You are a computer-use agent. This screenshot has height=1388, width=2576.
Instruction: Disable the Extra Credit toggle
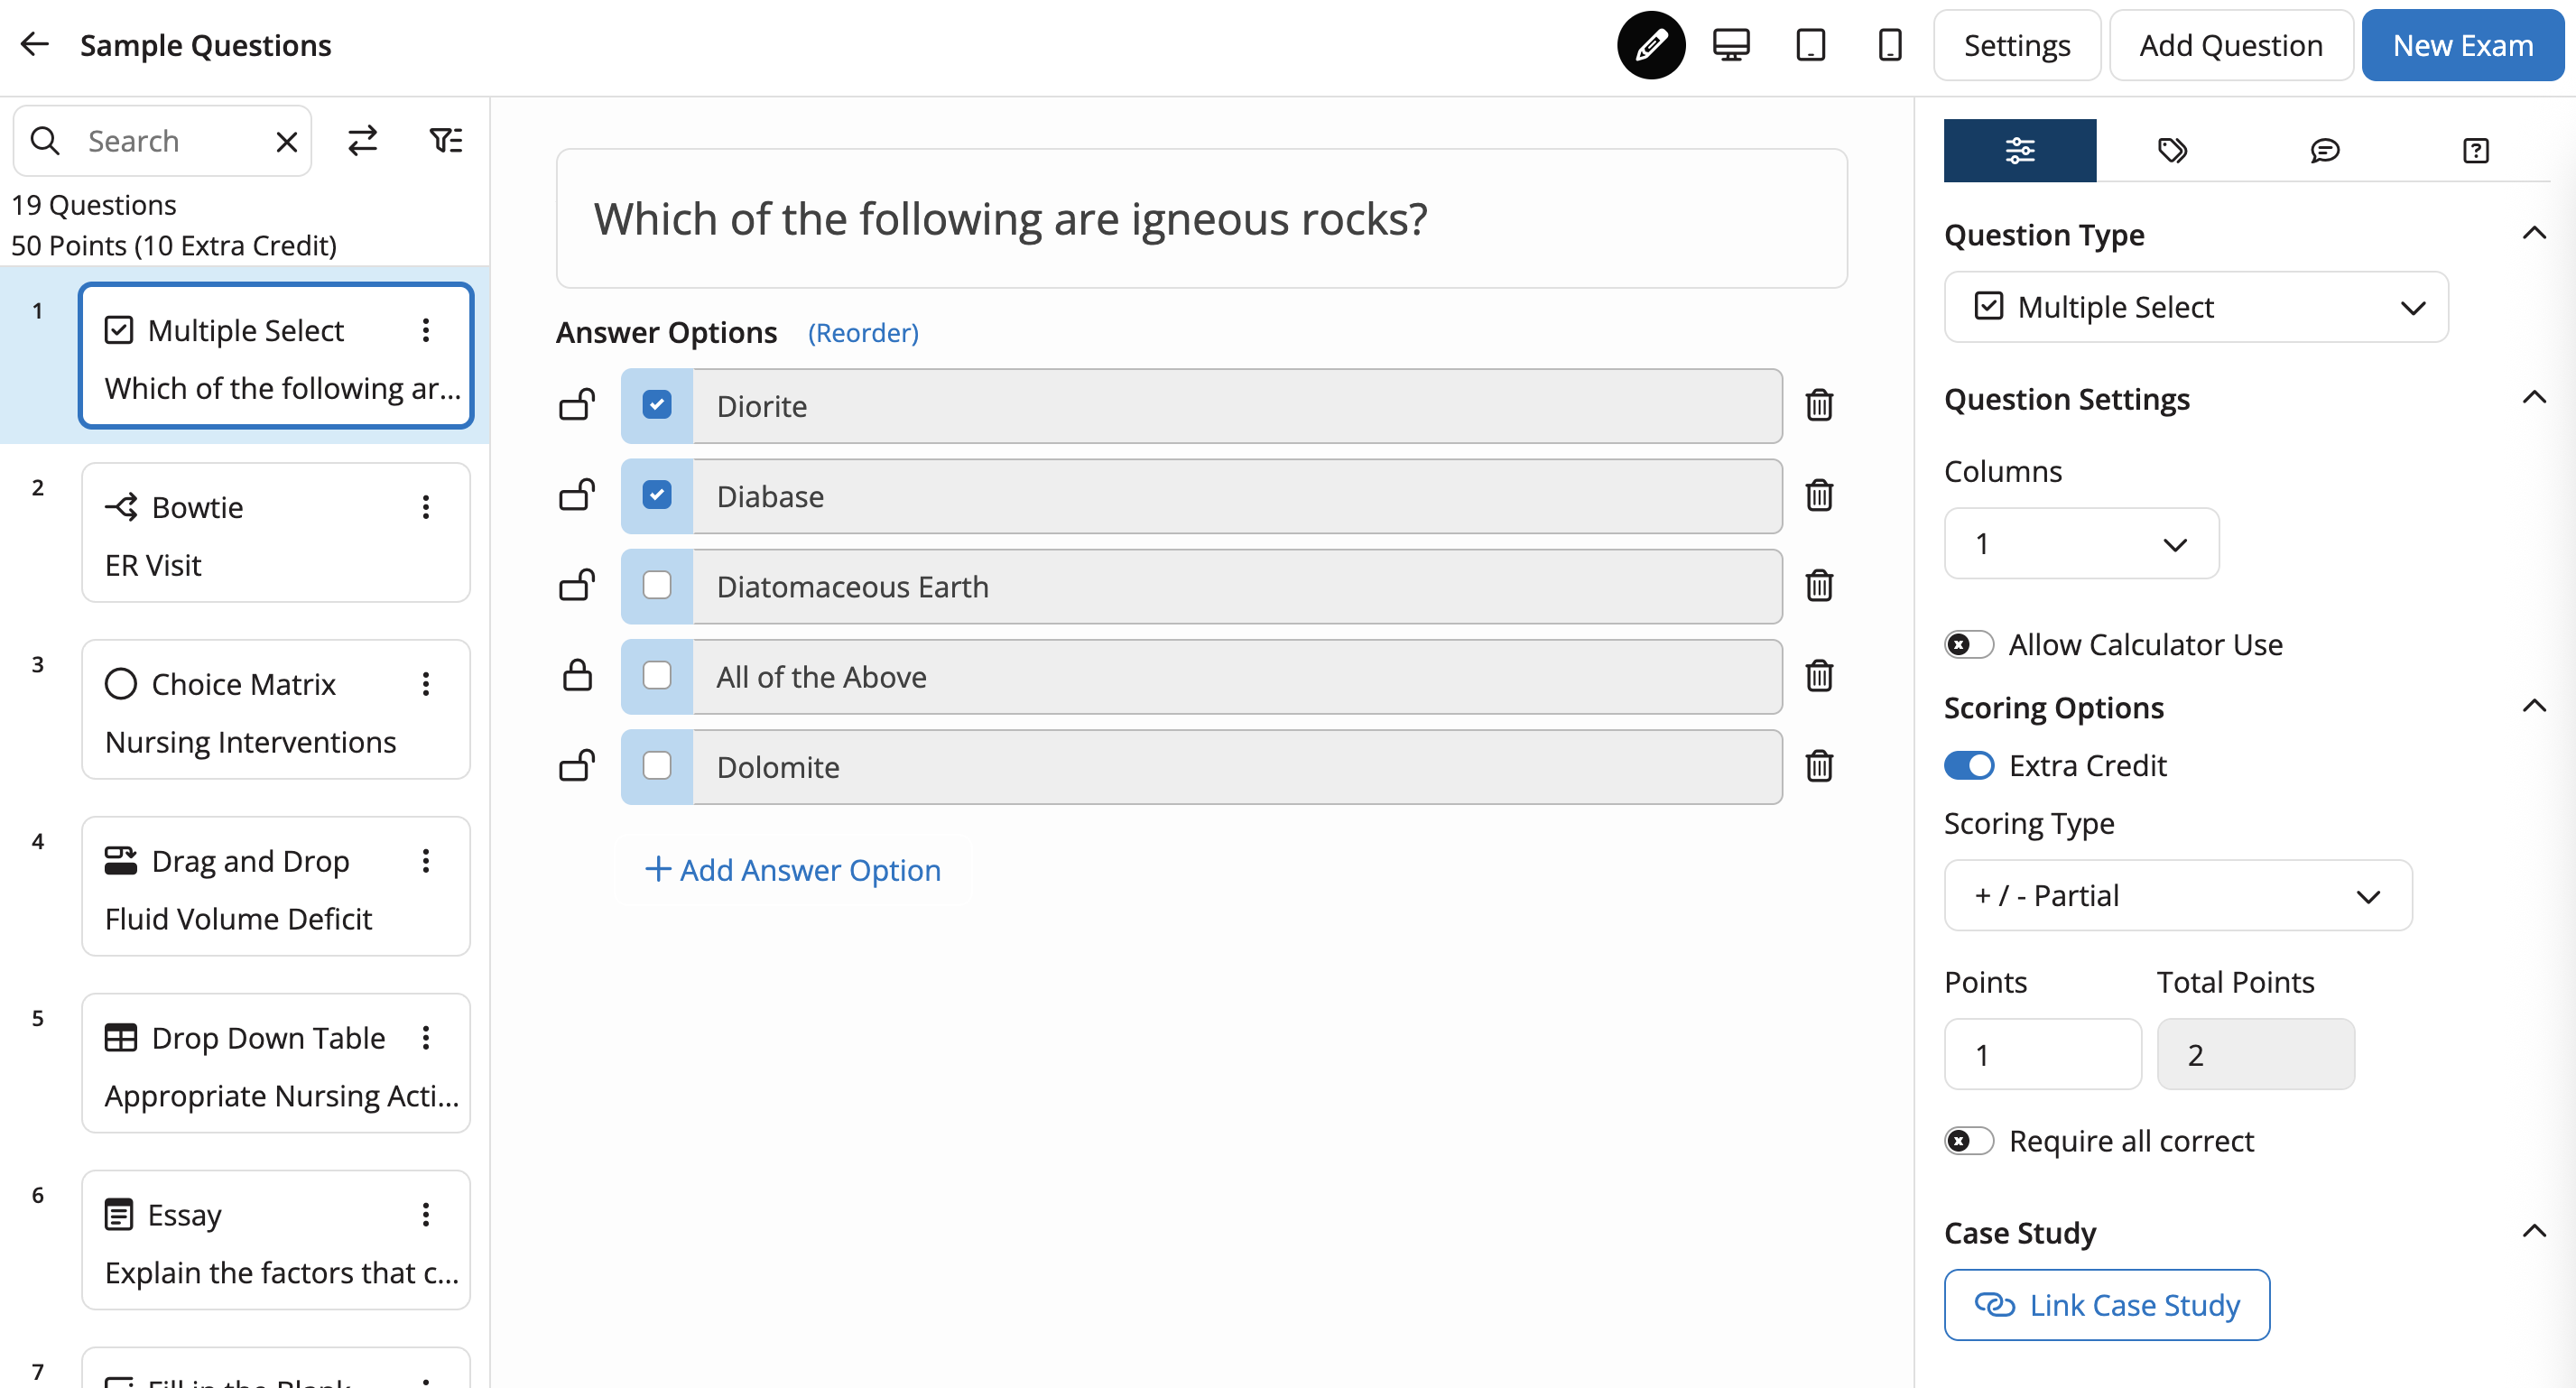coord(1969,765)
